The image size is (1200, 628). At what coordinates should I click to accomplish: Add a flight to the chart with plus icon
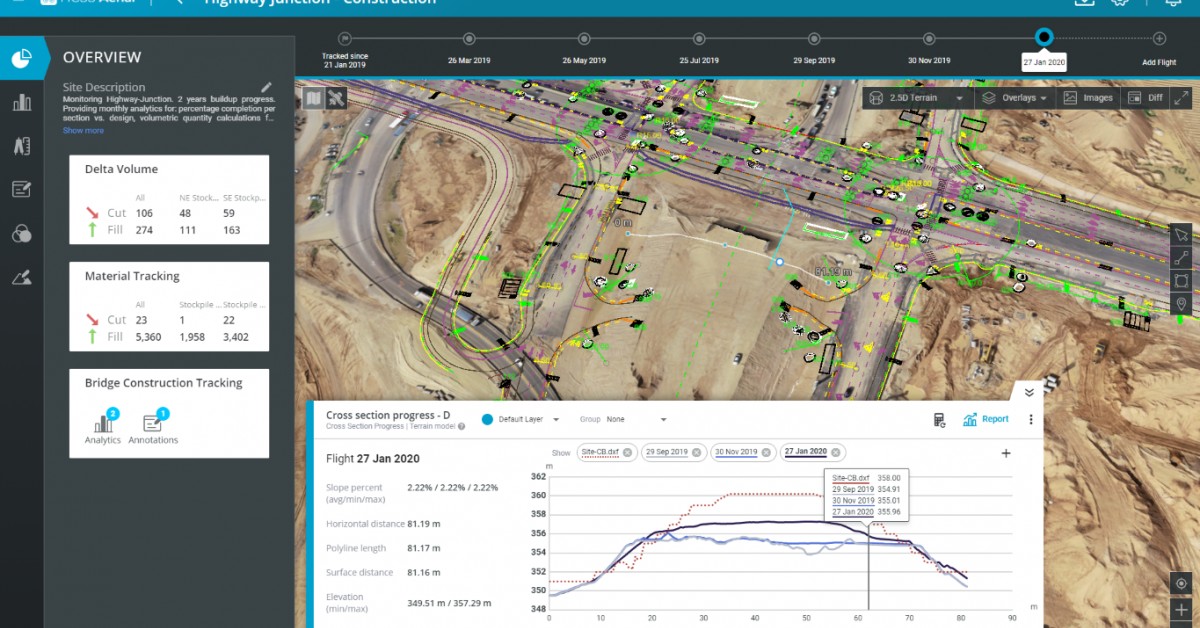tap(1006, 453)
